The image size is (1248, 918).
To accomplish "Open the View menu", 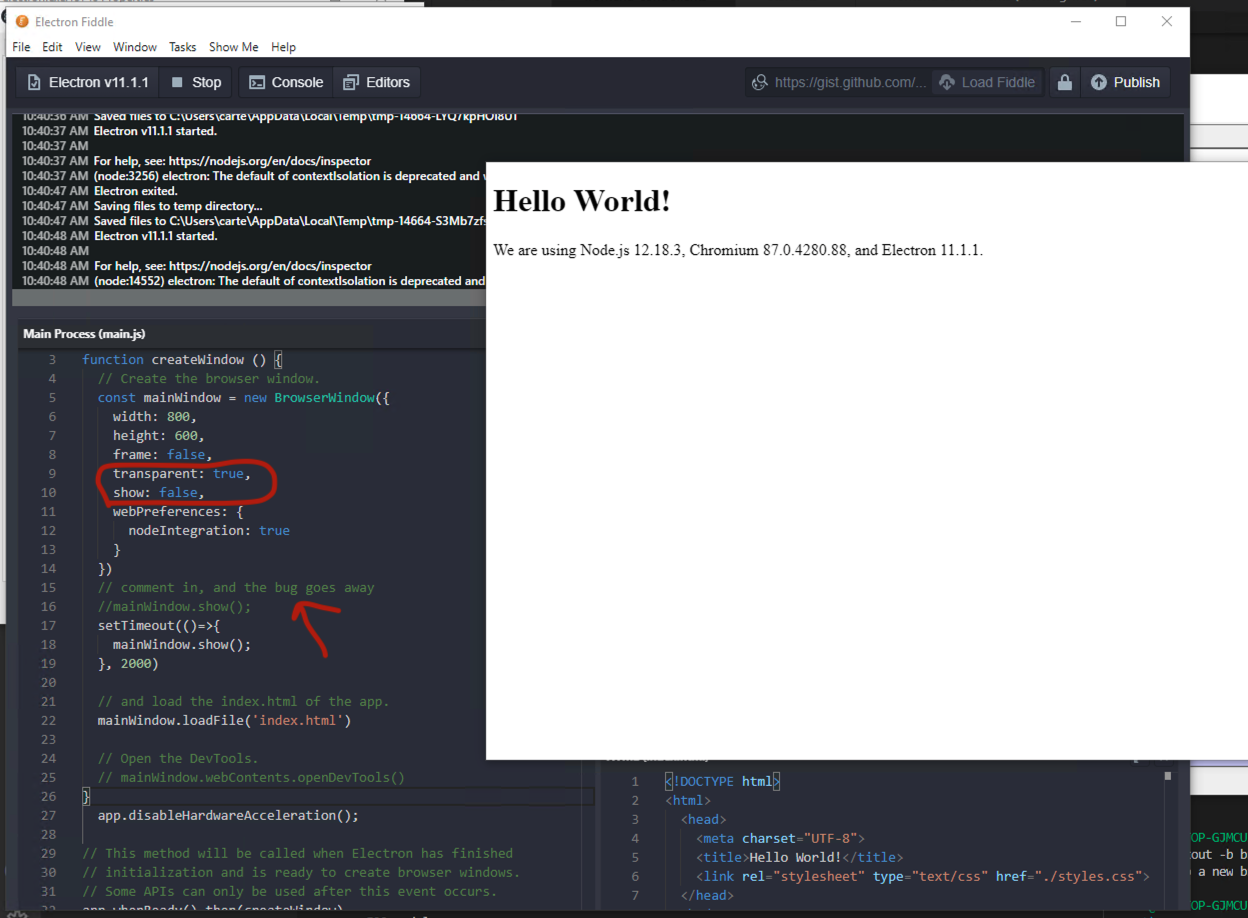I will (x=88, y=47).
